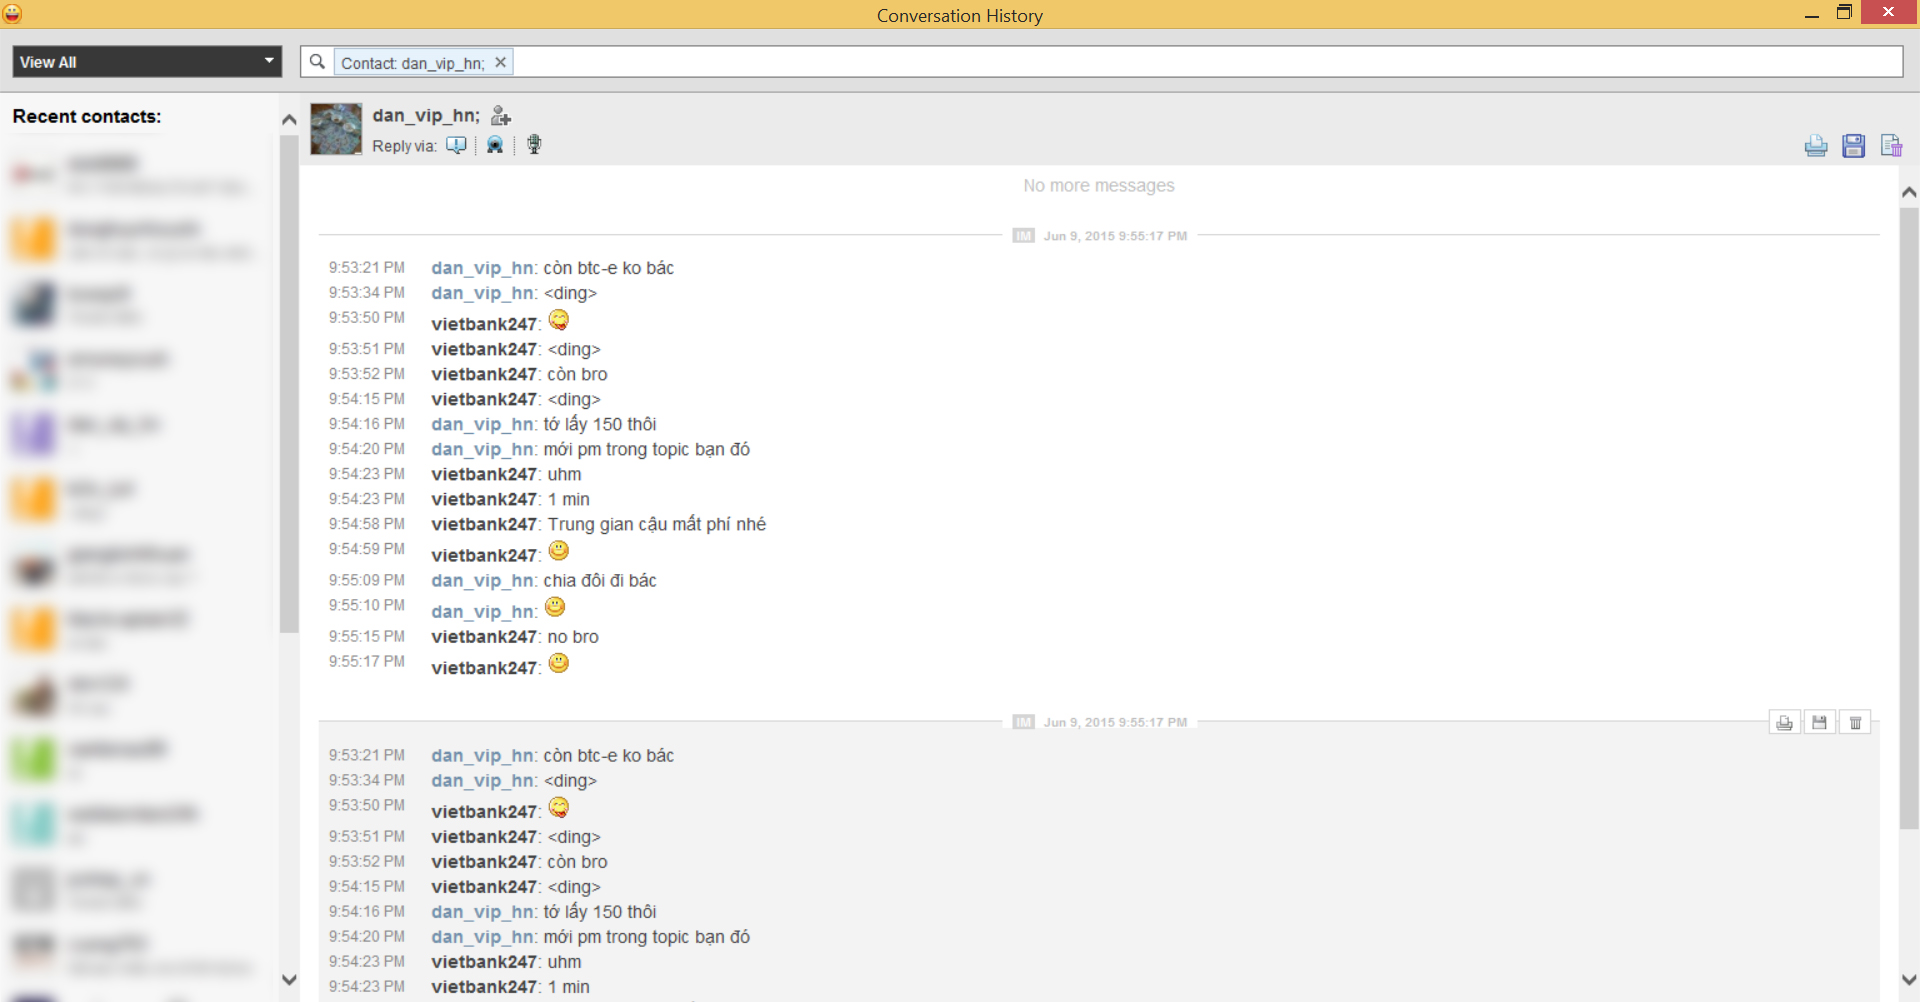
Task: Click the message "chia đôi đi bác"
Action: [600, 581]
